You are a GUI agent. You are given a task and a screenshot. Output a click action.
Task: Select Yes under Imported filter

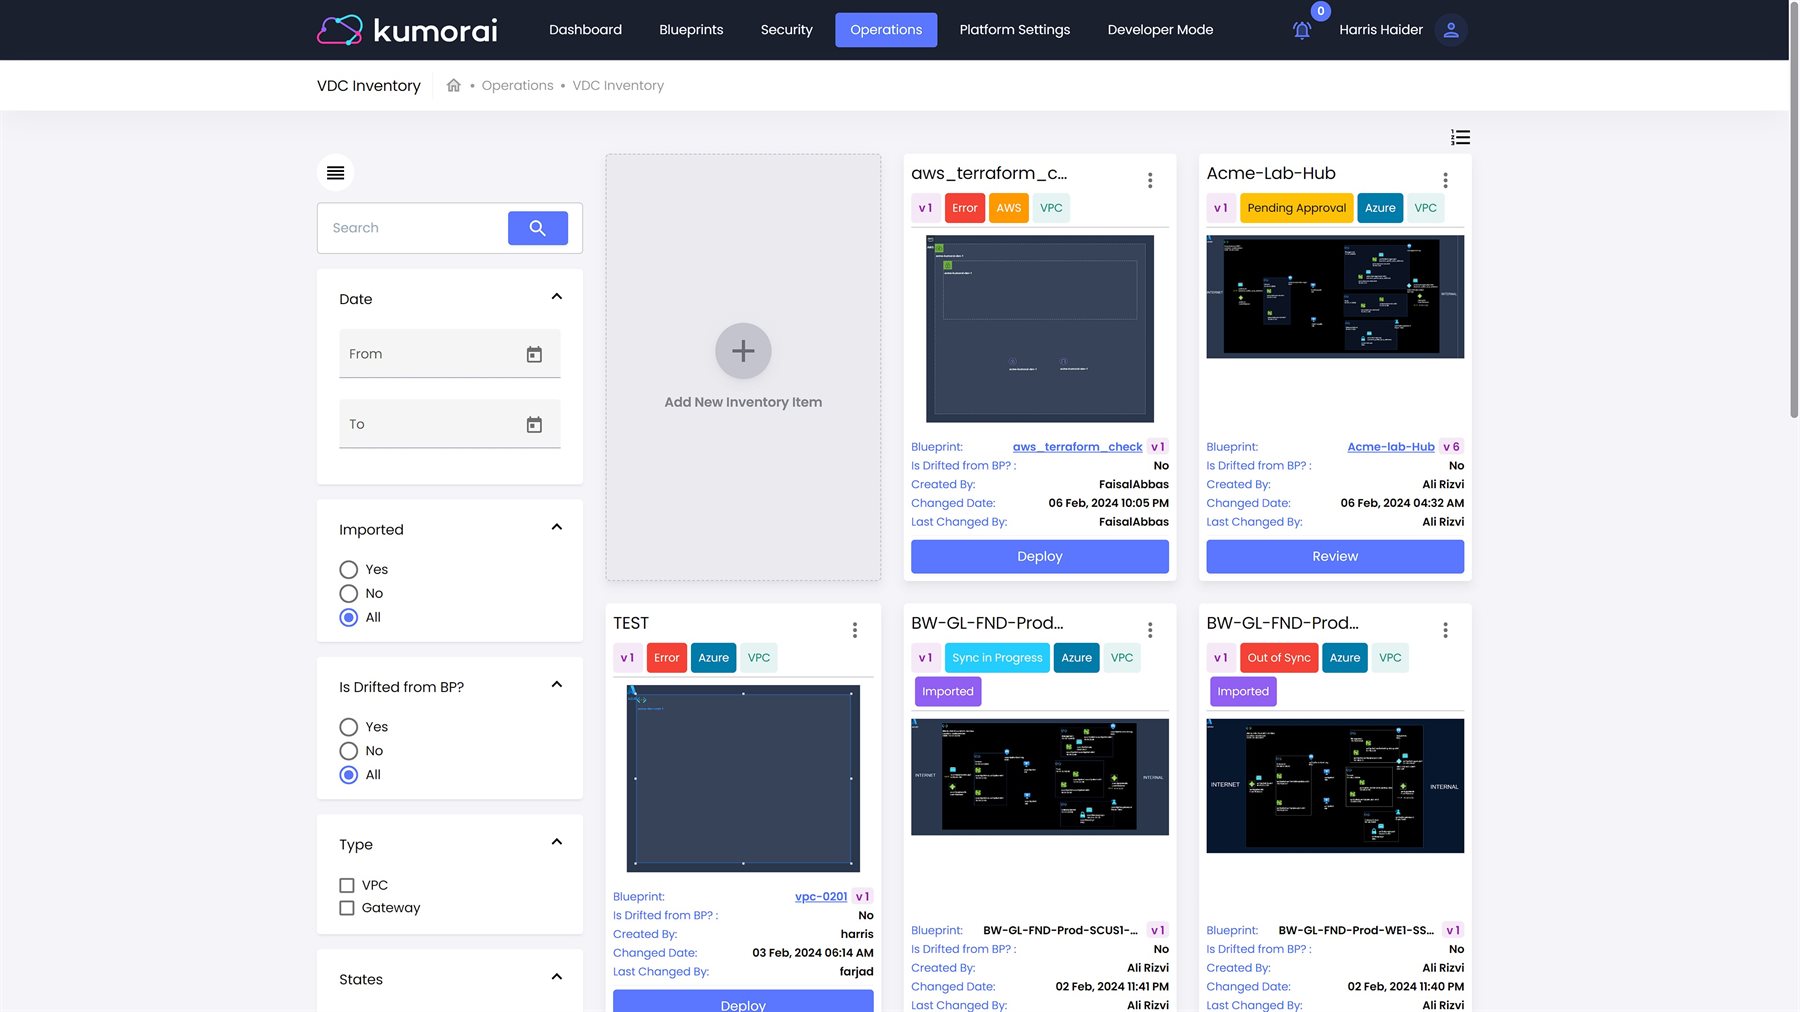click(349, 570)
